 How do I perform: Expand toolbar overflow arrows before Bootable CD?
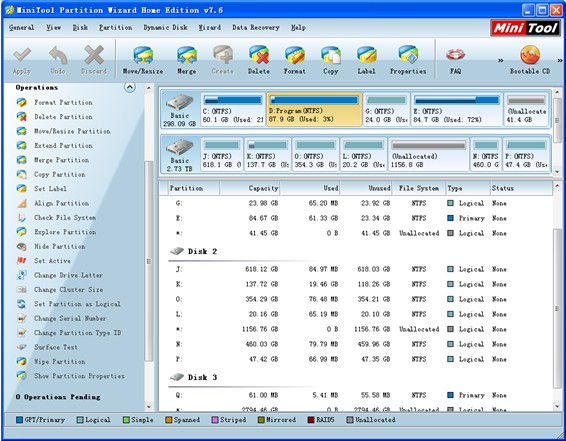click(501, 60)
